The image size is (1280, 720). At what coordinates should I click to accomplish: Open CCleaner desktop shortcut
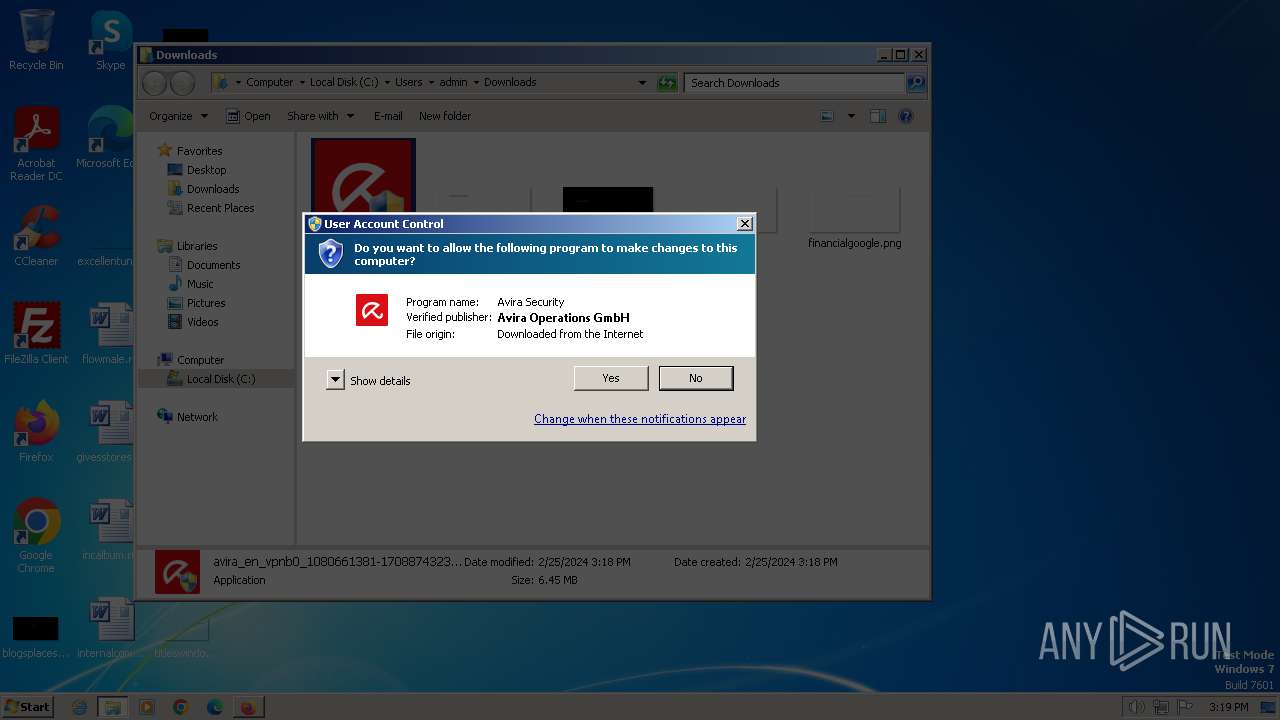pyautogui.click(x=36, y=236)
